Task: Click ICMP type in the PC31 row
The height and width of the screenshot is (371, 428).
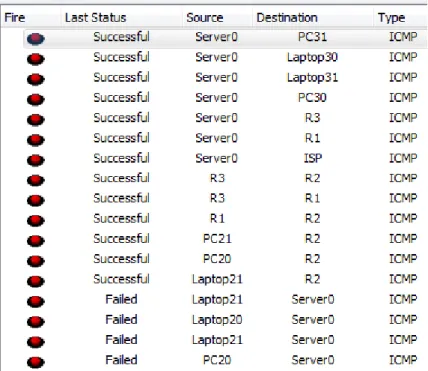Action: (x=403, y=37)
